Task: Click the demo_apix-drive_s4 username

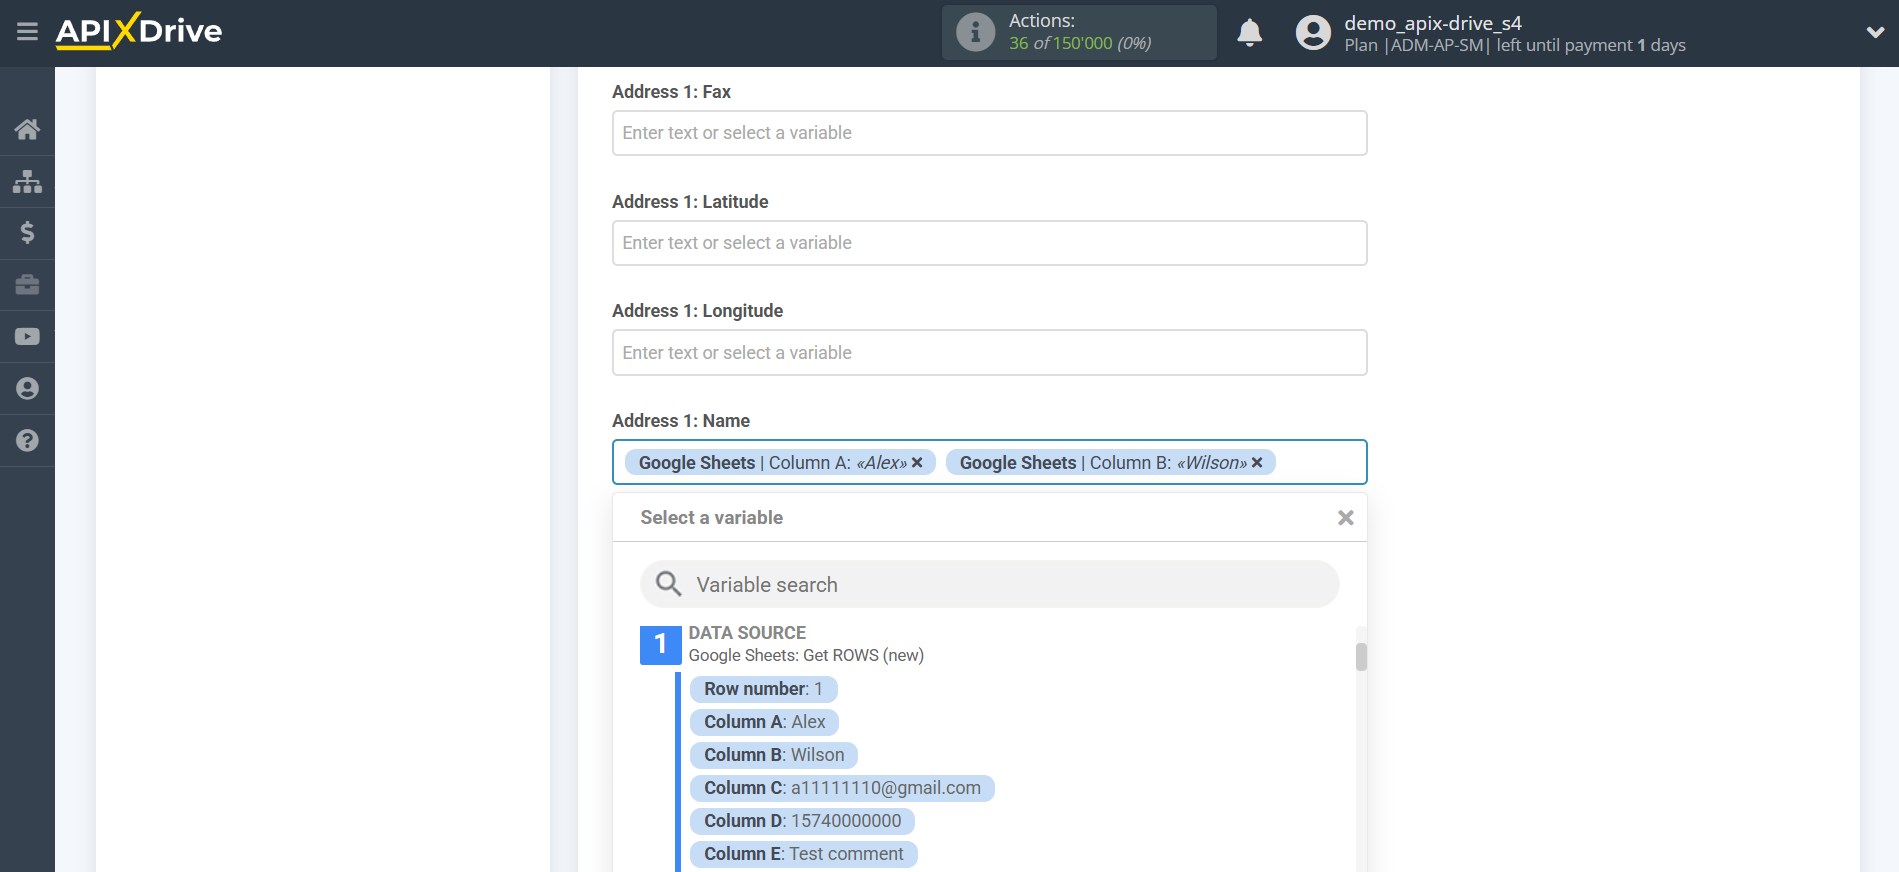Action: [1432, 23]
